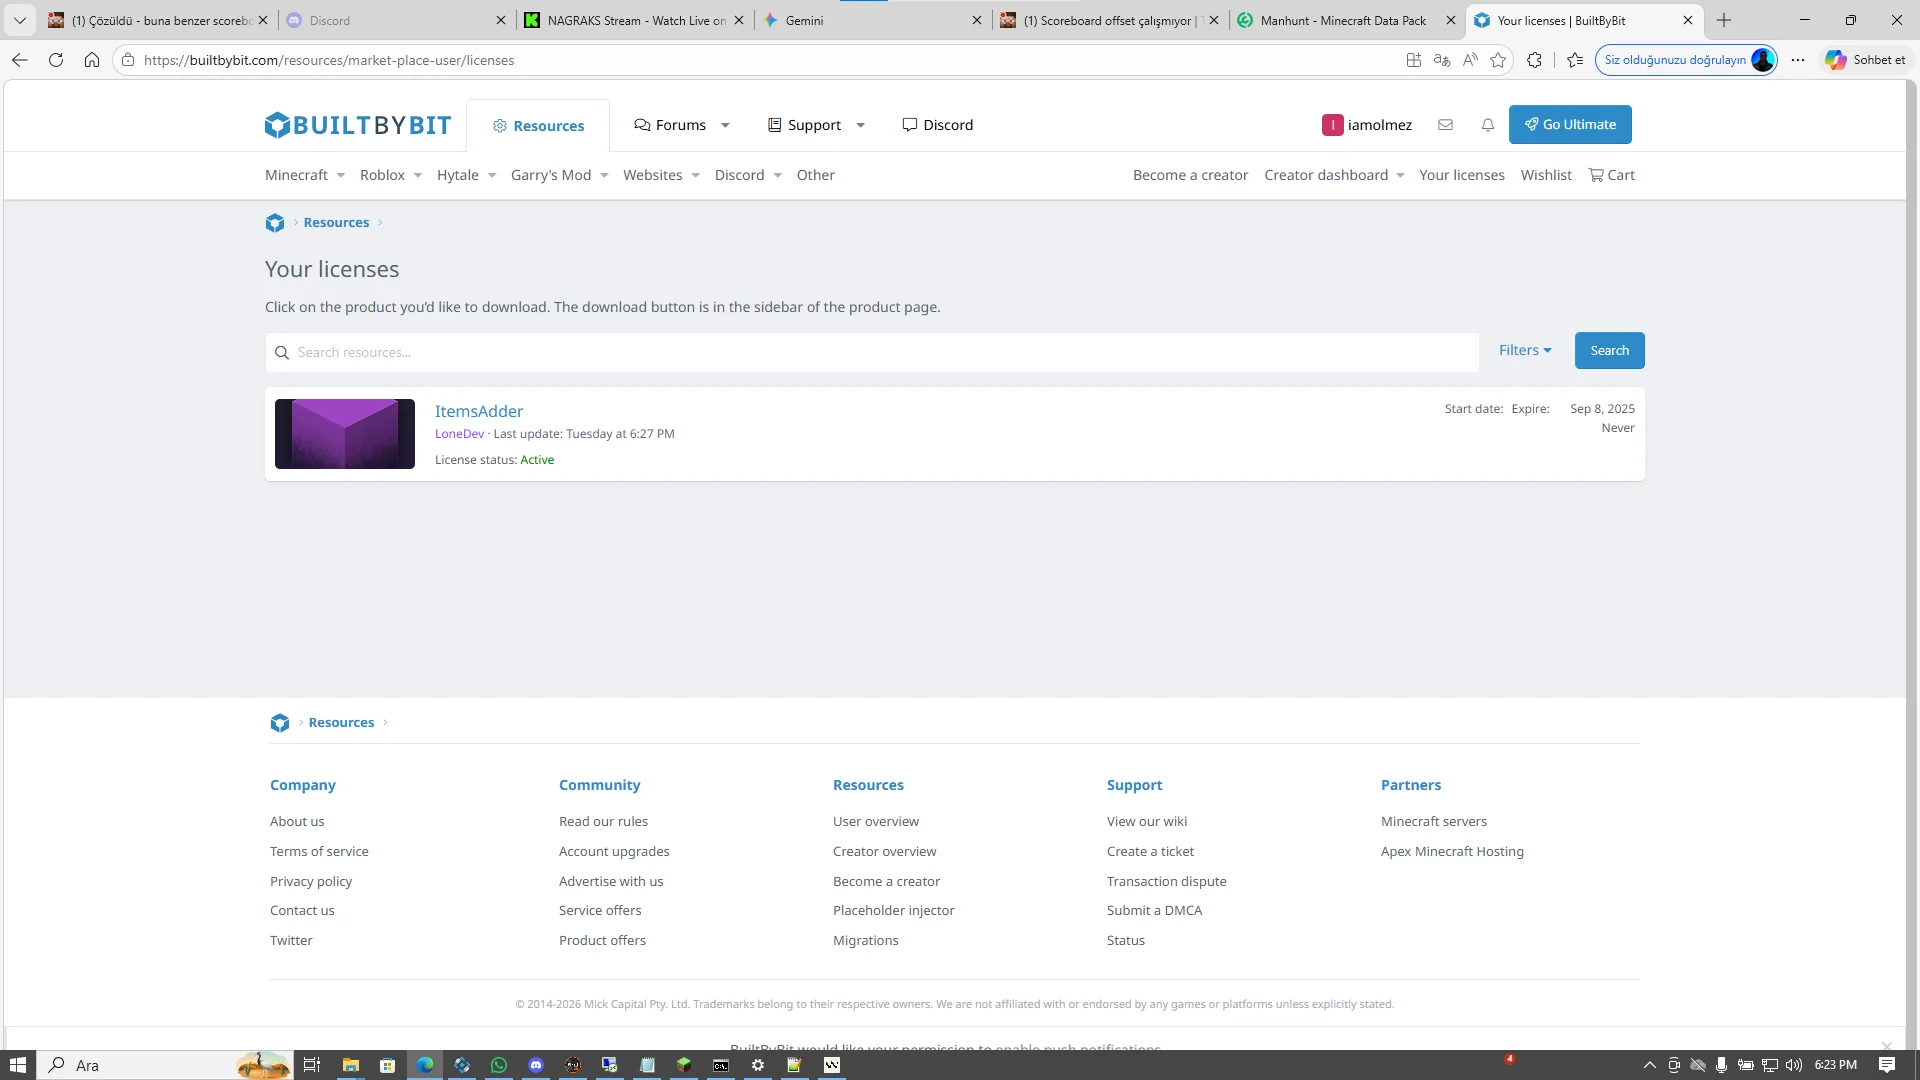
Task: Expand the Forums dropdown arrow
Action: click(725, 125)
